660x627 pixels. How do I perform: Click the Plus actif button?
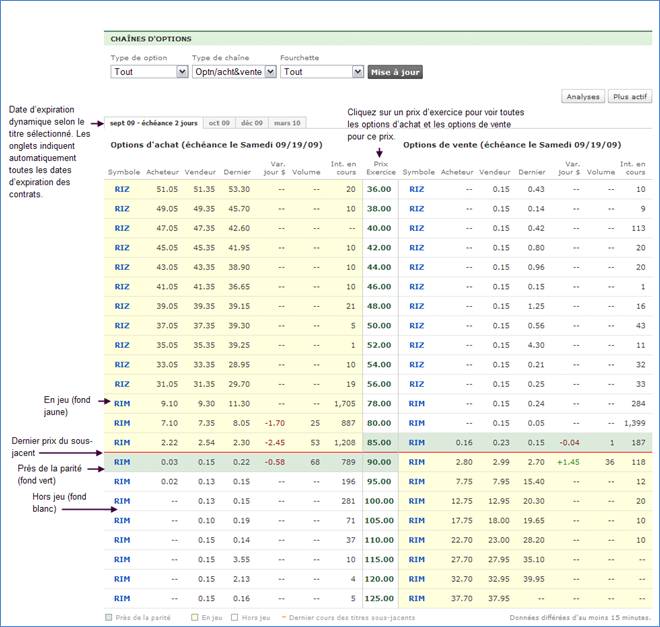pyautogui.click(x=630, y=97)
